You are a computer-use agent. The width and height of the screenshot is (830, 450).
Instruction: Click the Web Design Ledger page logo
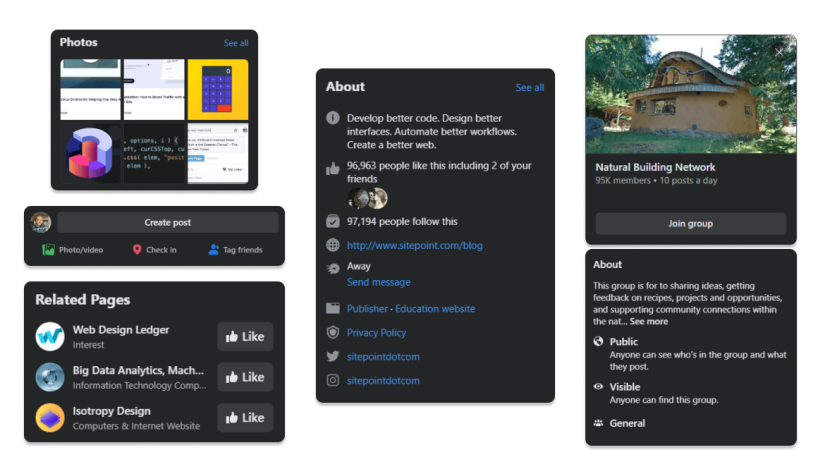pyautogui.click(x=50, y=336)
